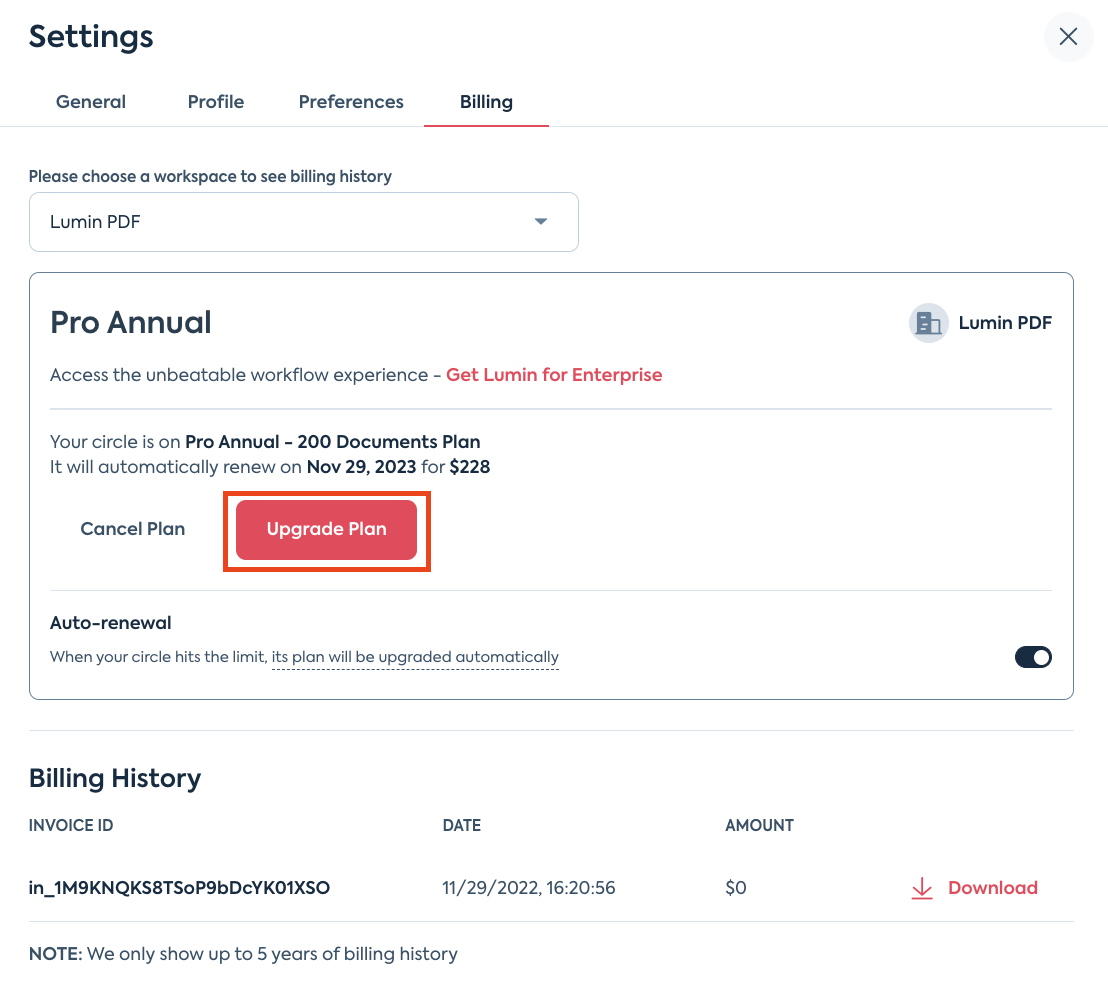Click the Download invoice link
This screenshot has height=996, width=1108.
tap(992, 888)
